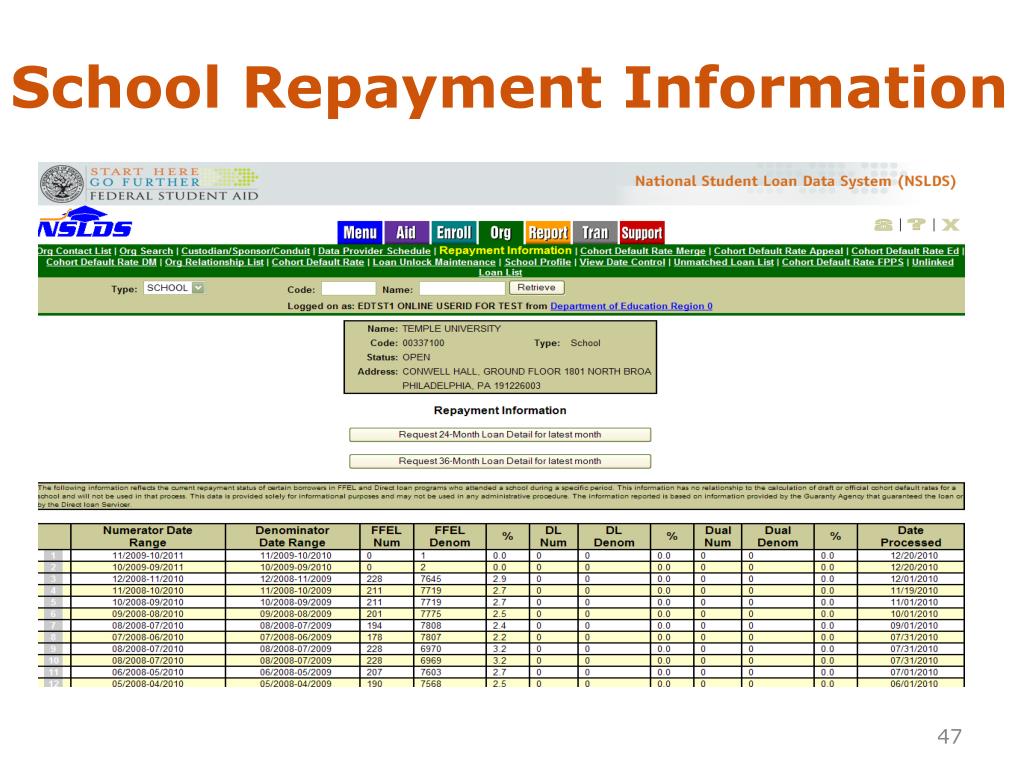The image size is (1024, 768).
Task: Click Request 36-Month Loan Detail button
Action: pos(500,461)
